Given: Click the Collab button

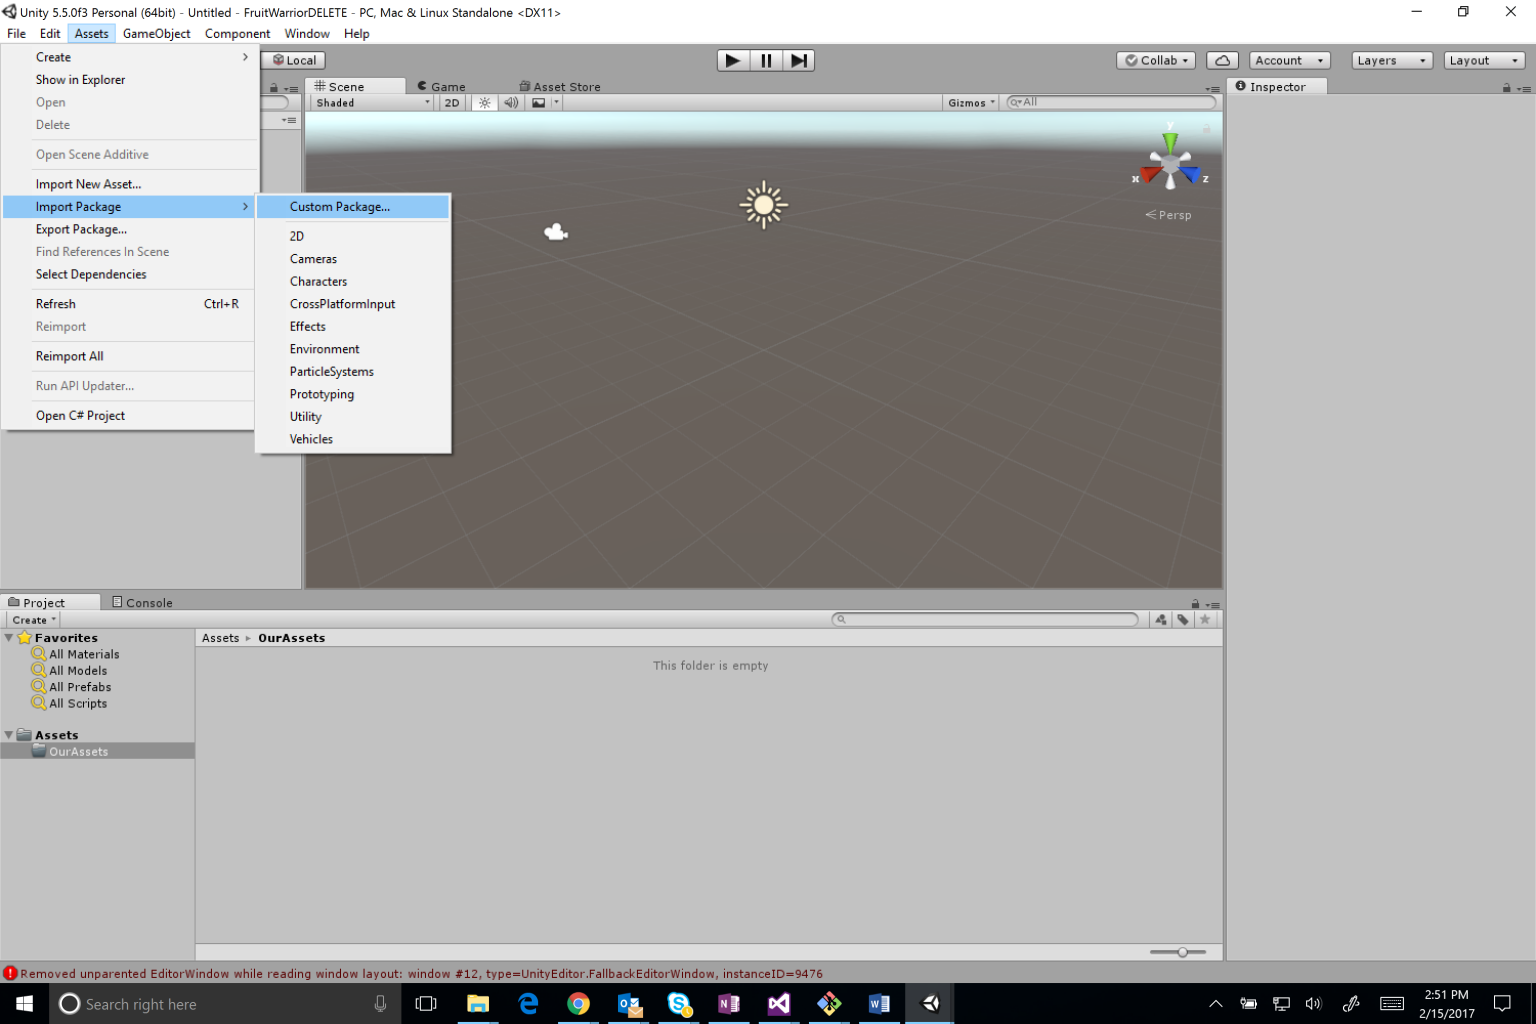Looking at the screenshot, I should [x=1156, y=60].
